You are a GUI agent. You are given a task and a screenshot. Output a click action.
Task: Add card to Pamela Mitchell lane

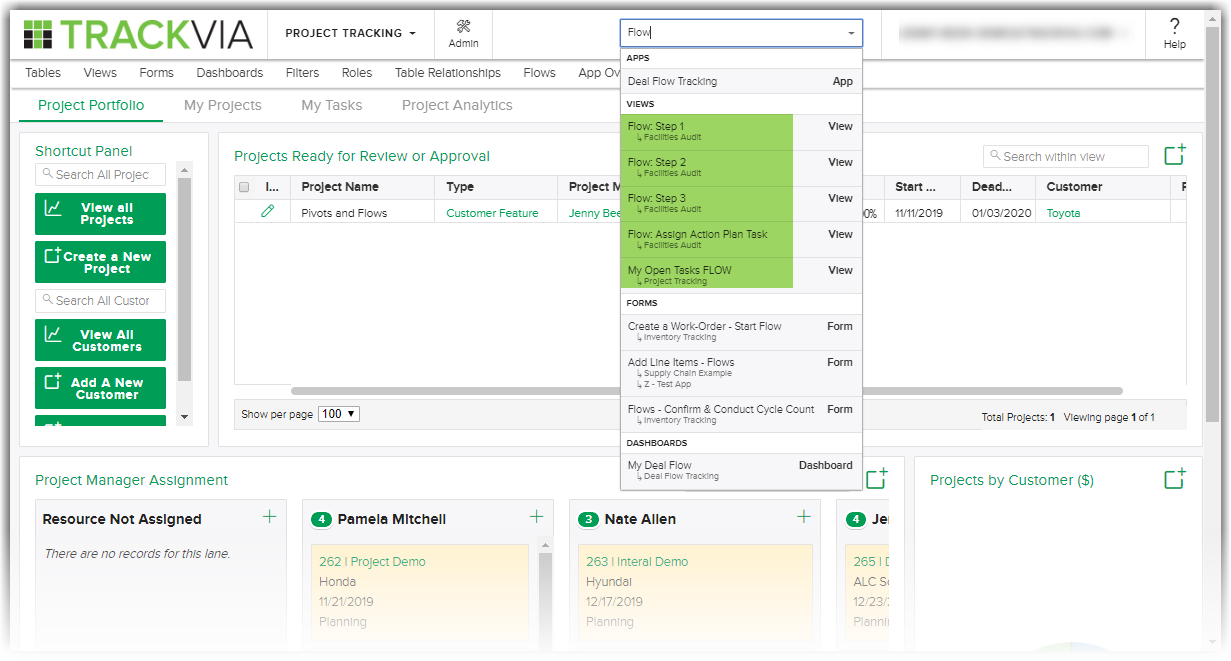[536, 517]
